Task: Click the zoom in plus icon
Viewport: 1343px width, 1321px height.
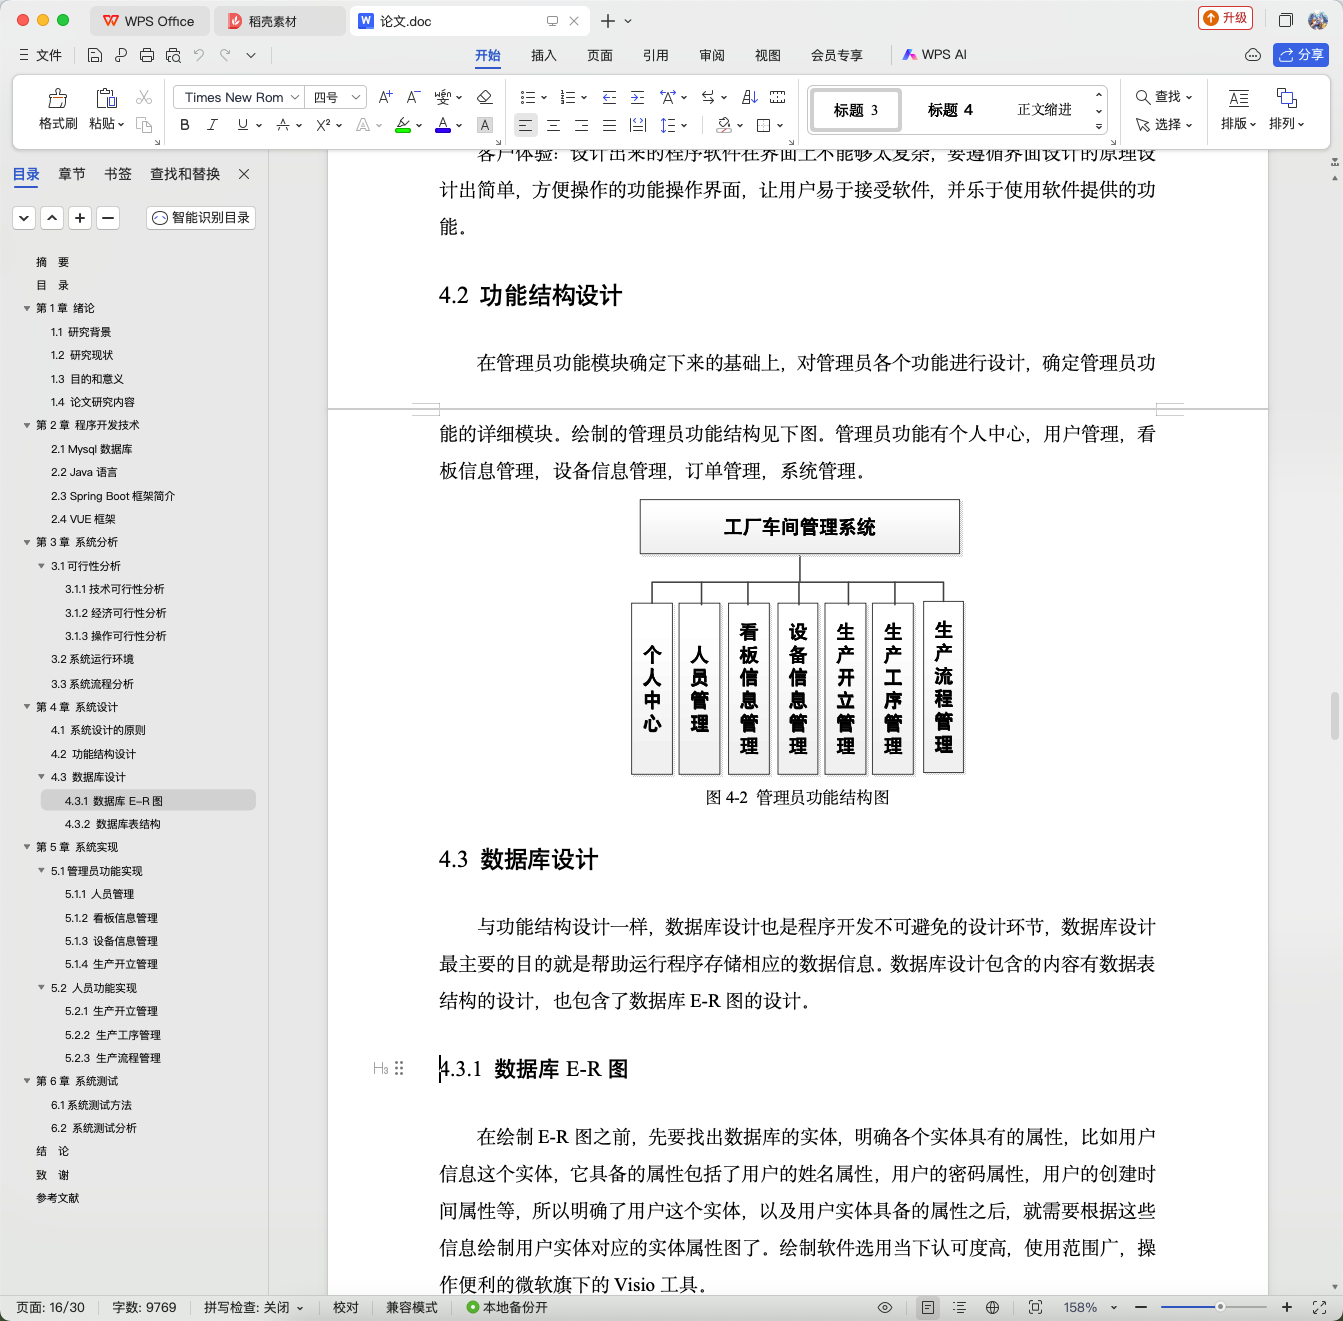Action: 1286,1307
